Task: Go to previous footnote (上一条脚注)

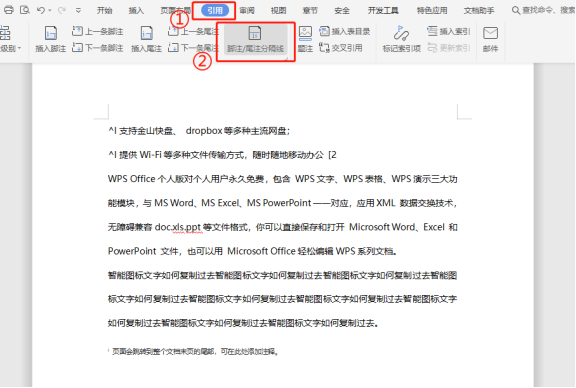Action: [x=98, y=32]
